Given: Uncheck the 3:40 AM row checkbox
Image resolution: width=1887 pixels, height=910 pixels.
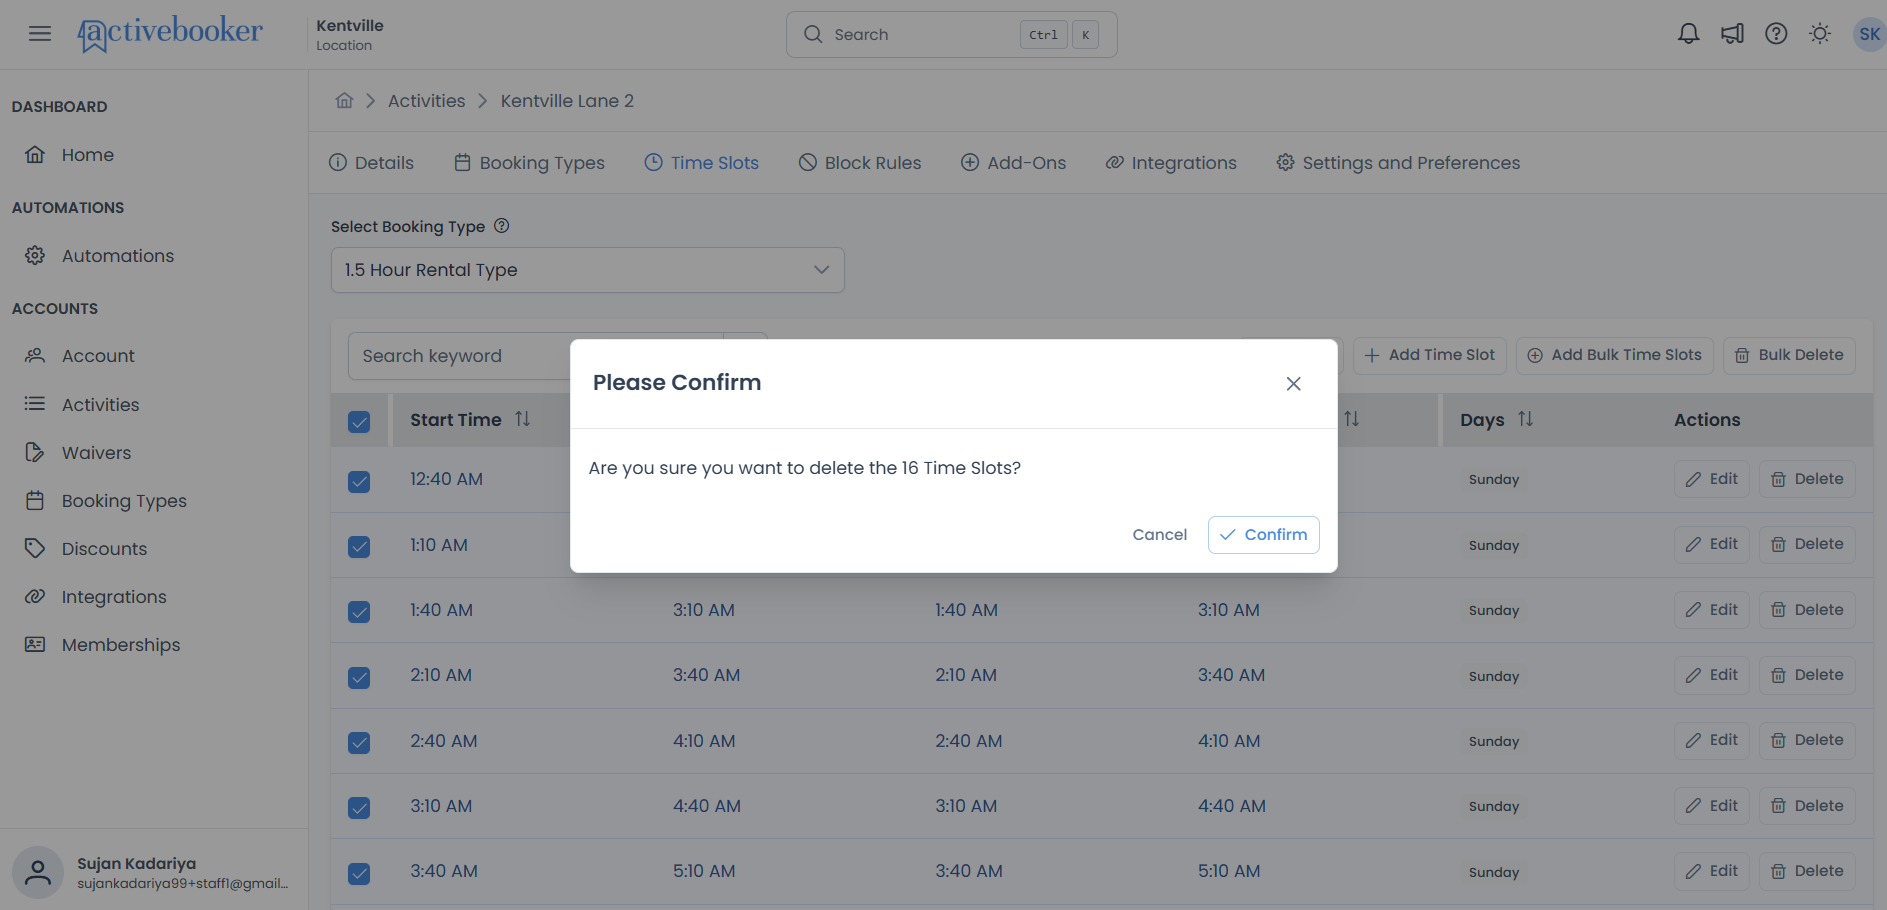Looking at the screenshot, I should (x=359, y=874).
